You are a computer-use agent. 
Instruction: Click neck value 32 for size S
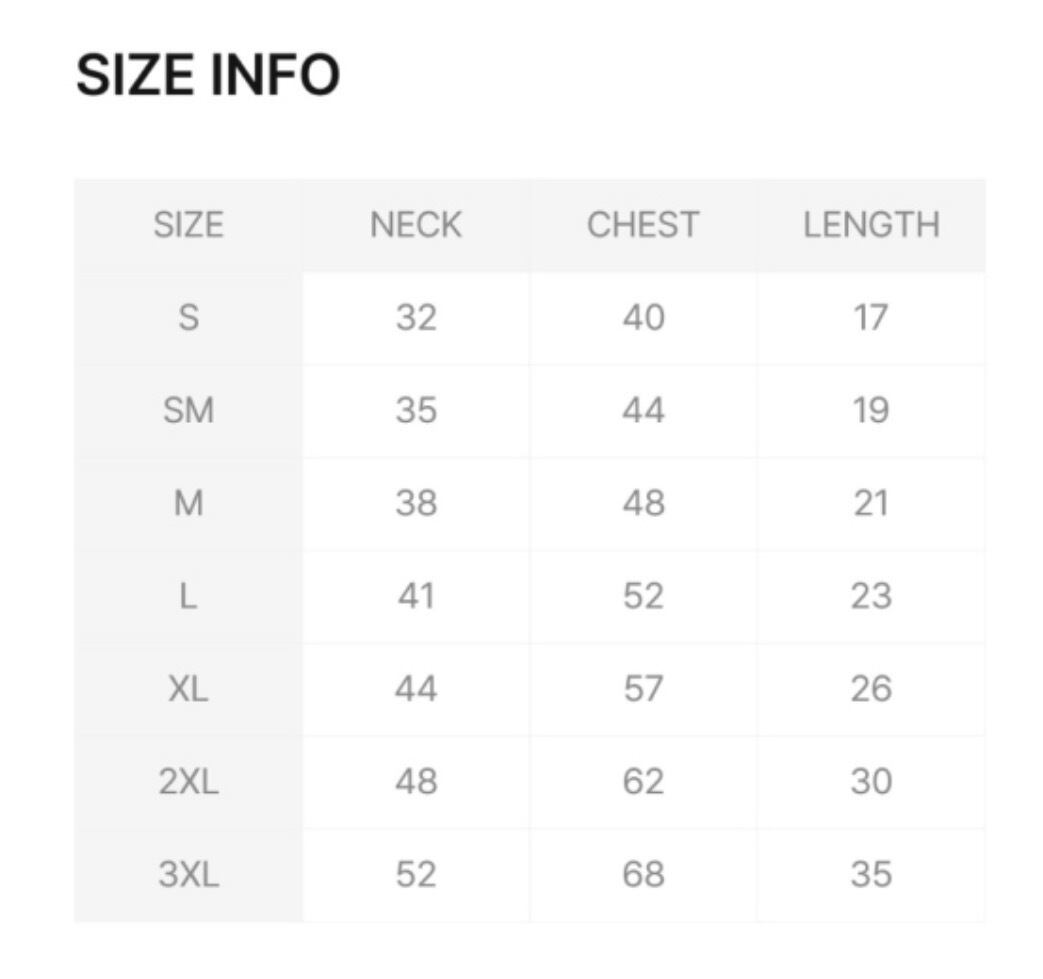click(x=415, y=318)
